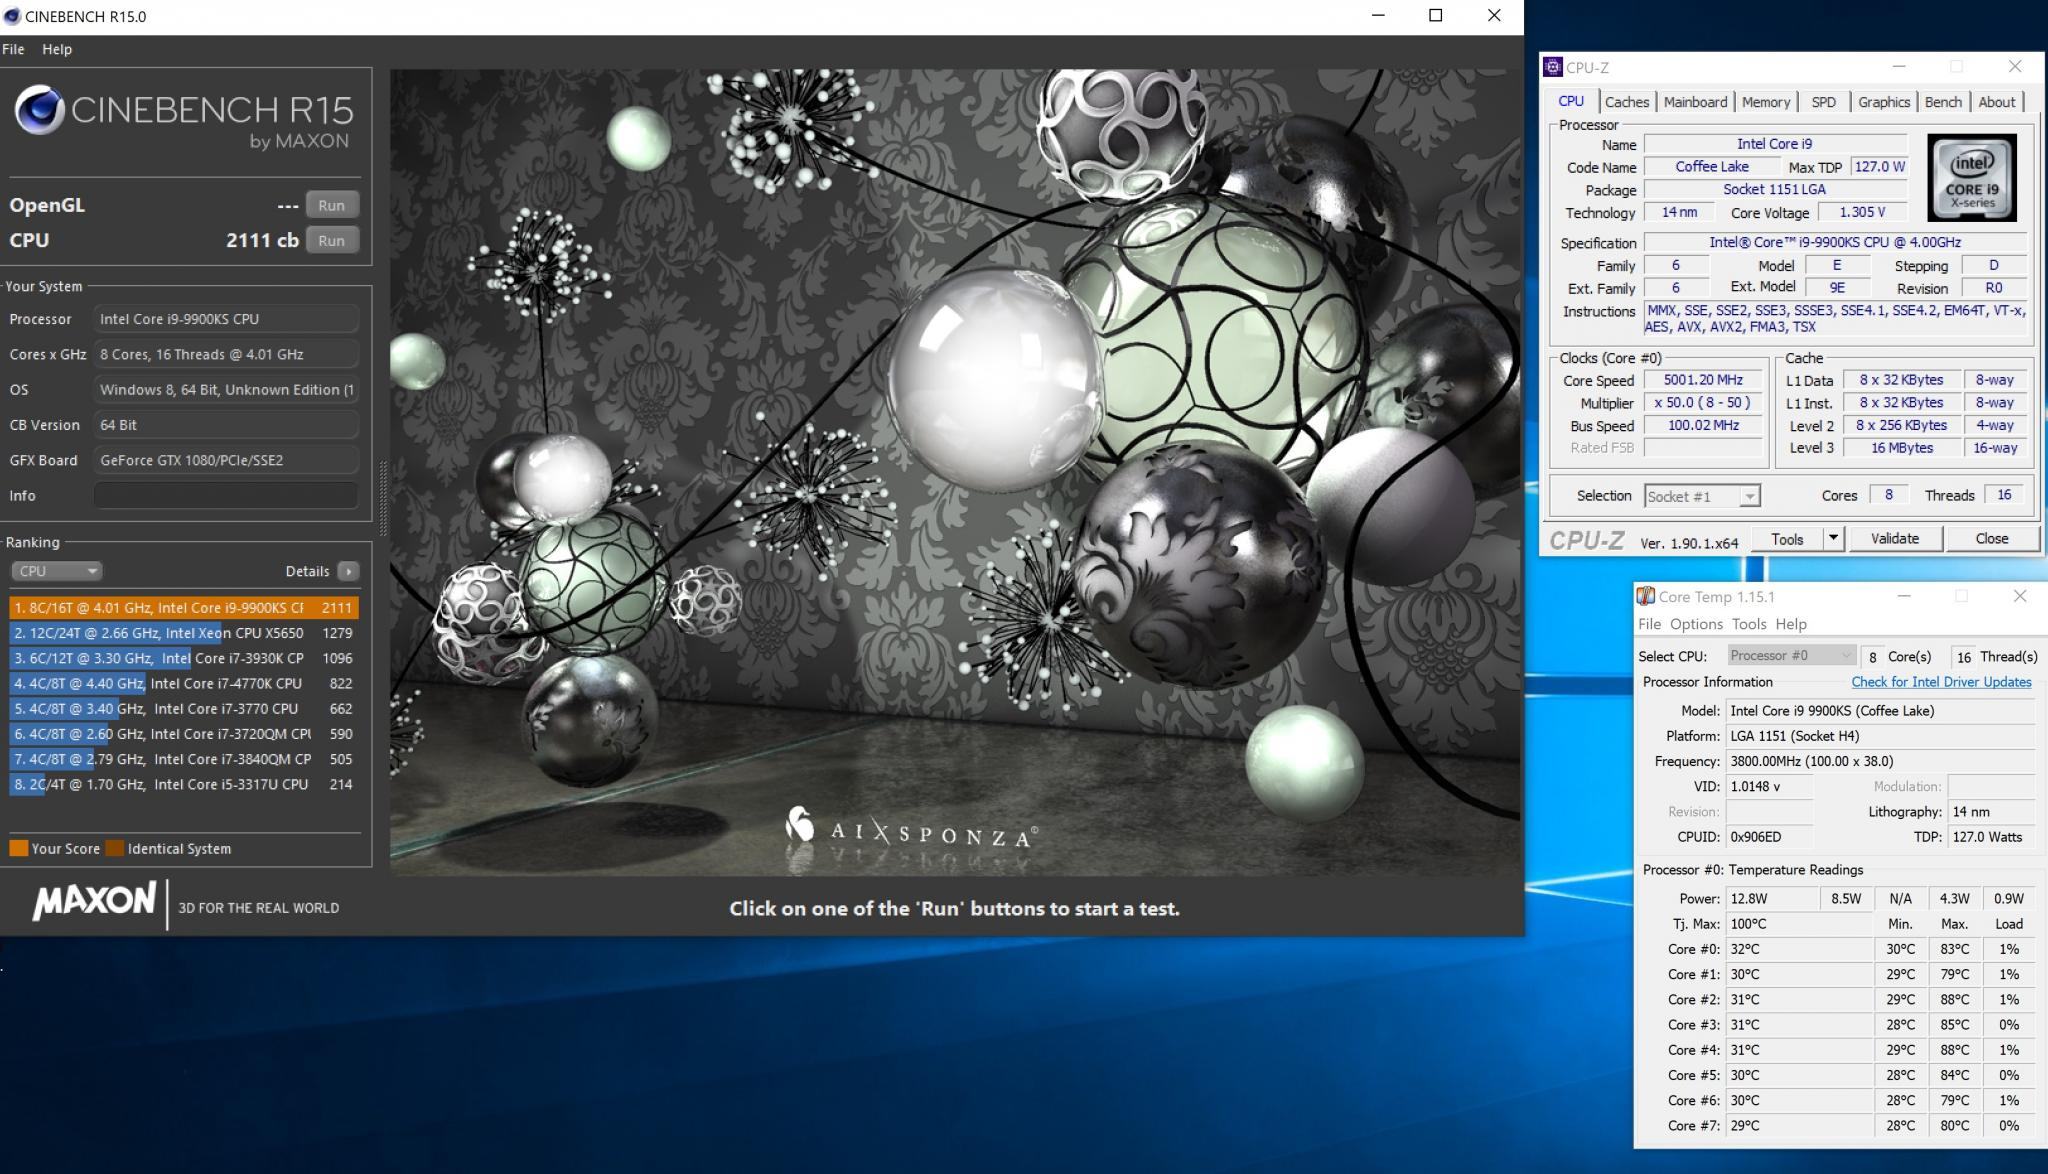This screenshot has width=2048, height=1174.
Task: Click the Frequency value 3800.00MHz in Core Temp
Action: (1881, 761)
